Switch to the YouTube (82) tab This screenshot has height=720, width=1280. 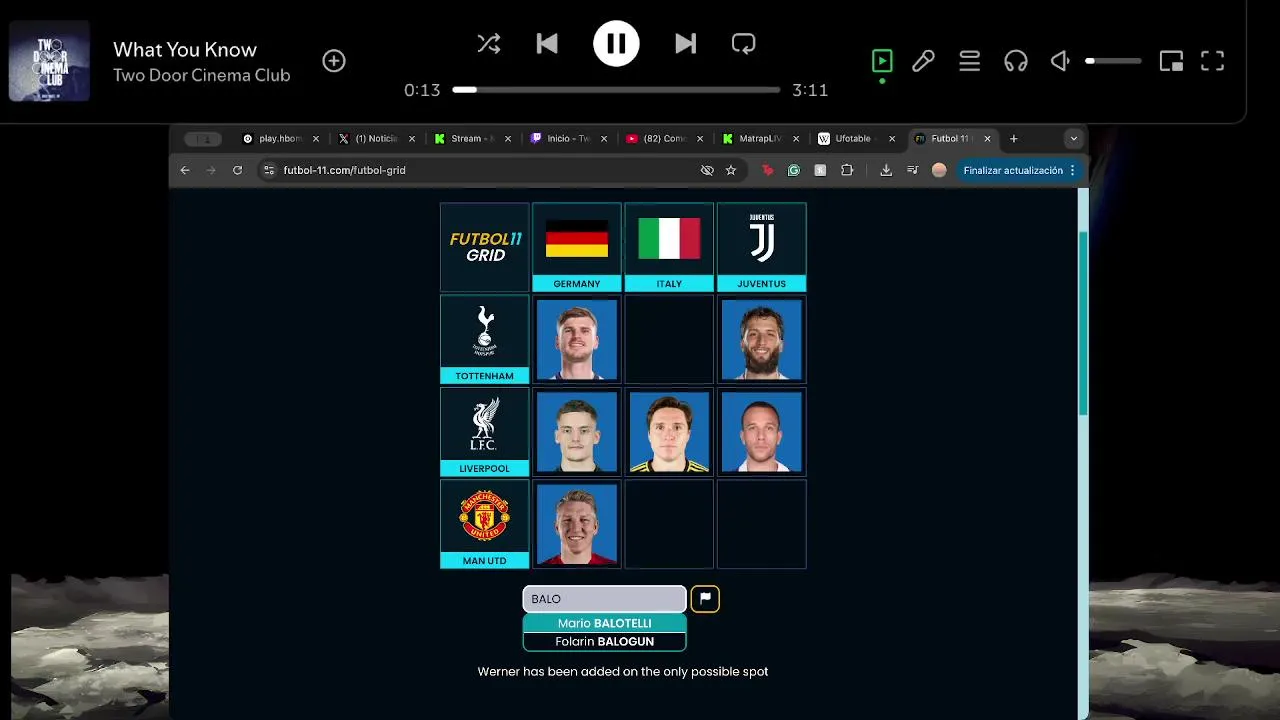[663, 139]
